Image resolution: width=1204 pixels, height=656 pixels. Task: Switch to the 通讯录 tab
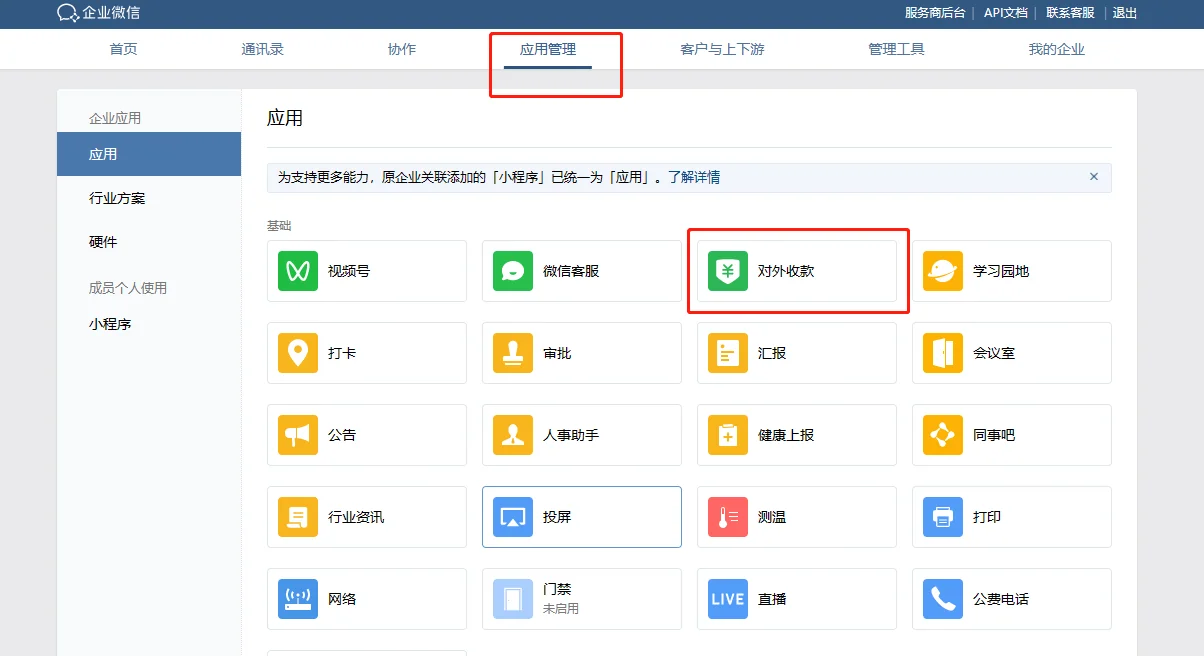click(262, 49)
